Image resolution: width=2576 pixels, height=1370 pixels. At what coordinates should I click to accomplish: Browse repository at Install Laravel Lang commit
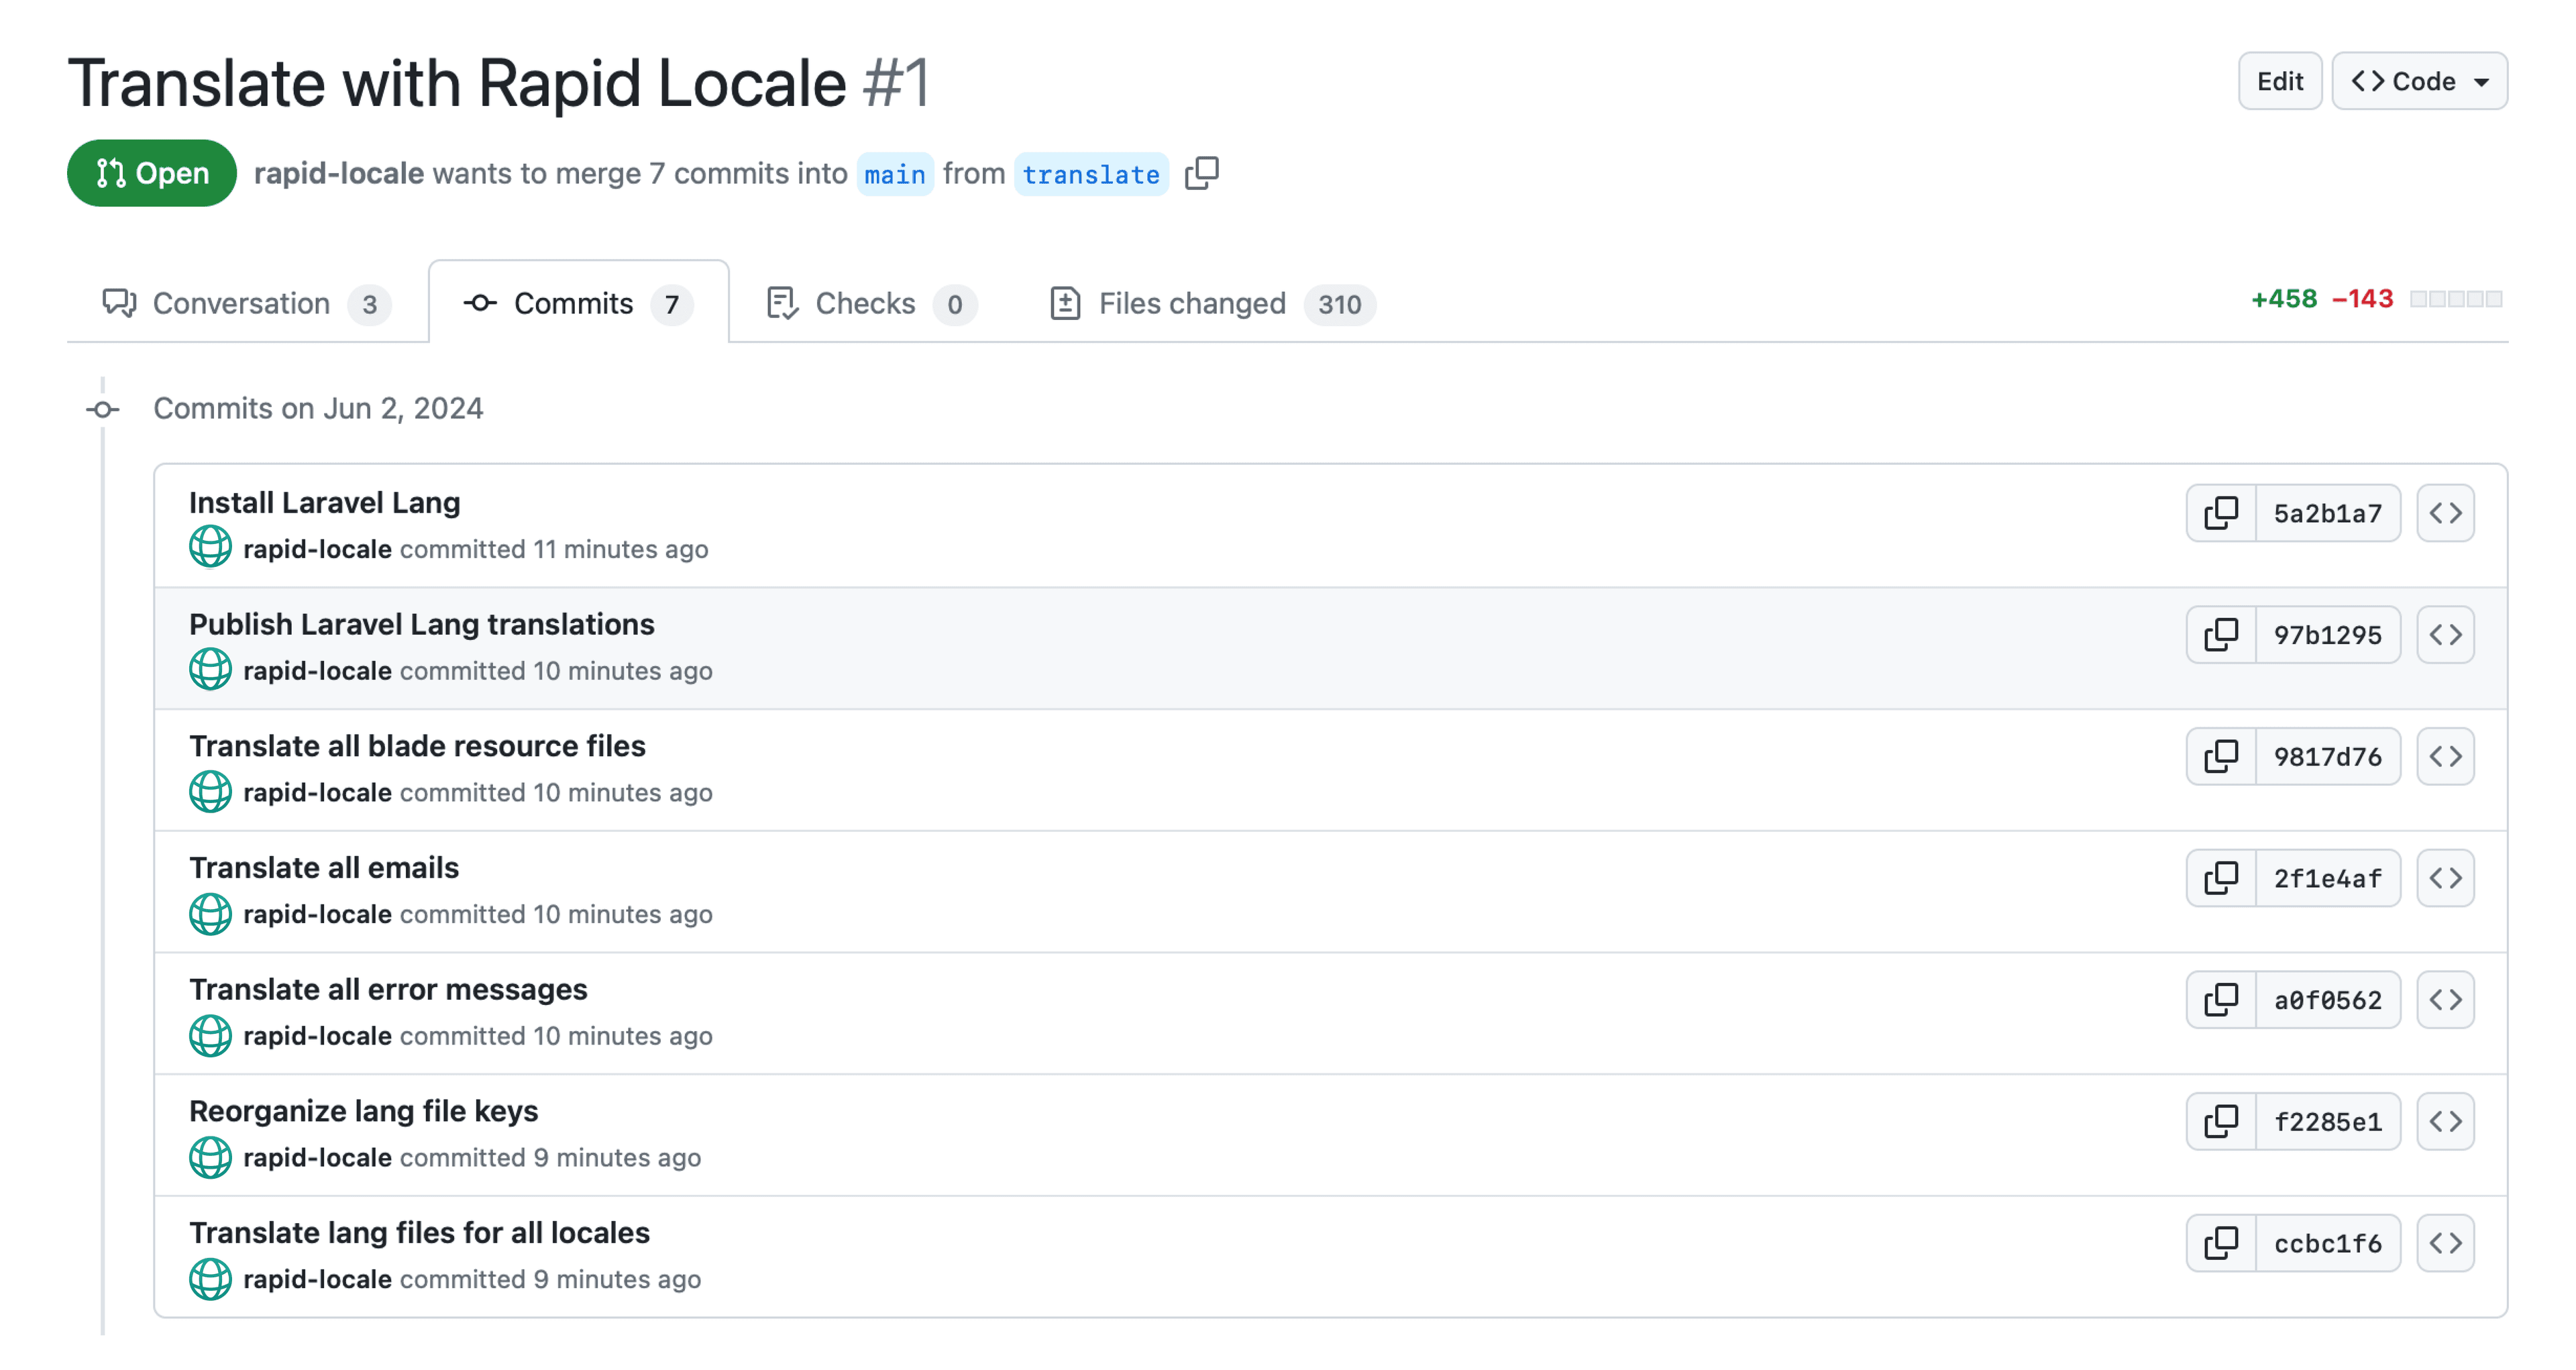point(2445,513)
